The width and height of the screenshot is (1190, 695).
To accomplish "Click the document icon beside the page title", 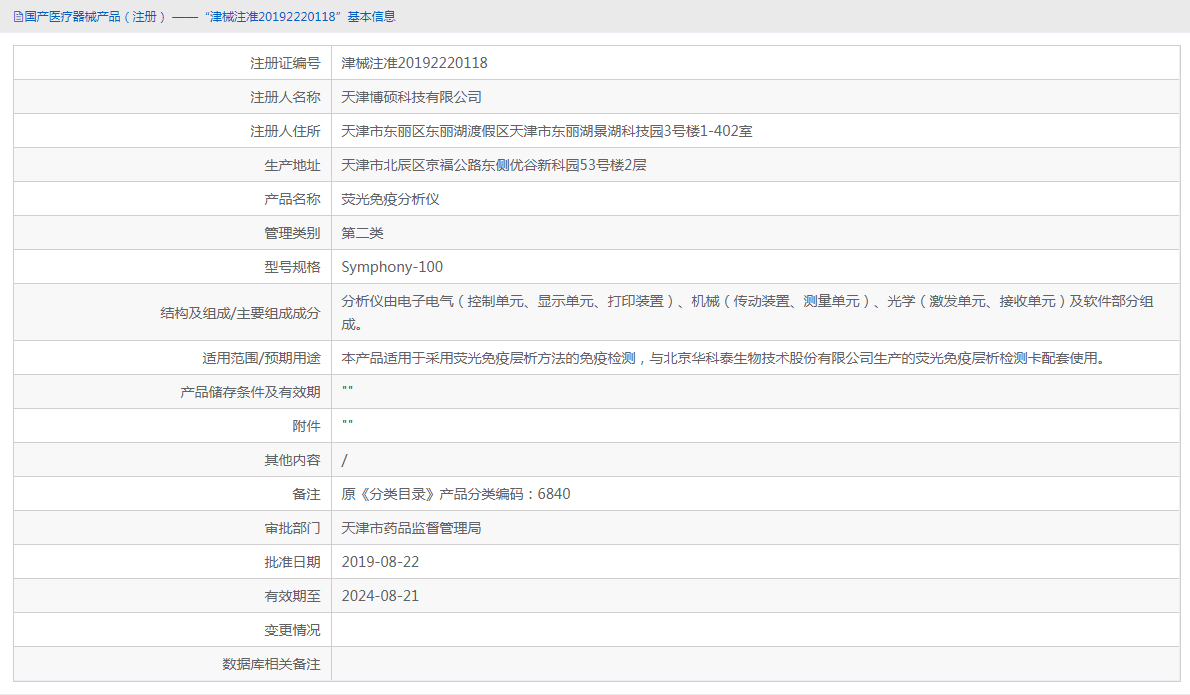I will 18,17.
